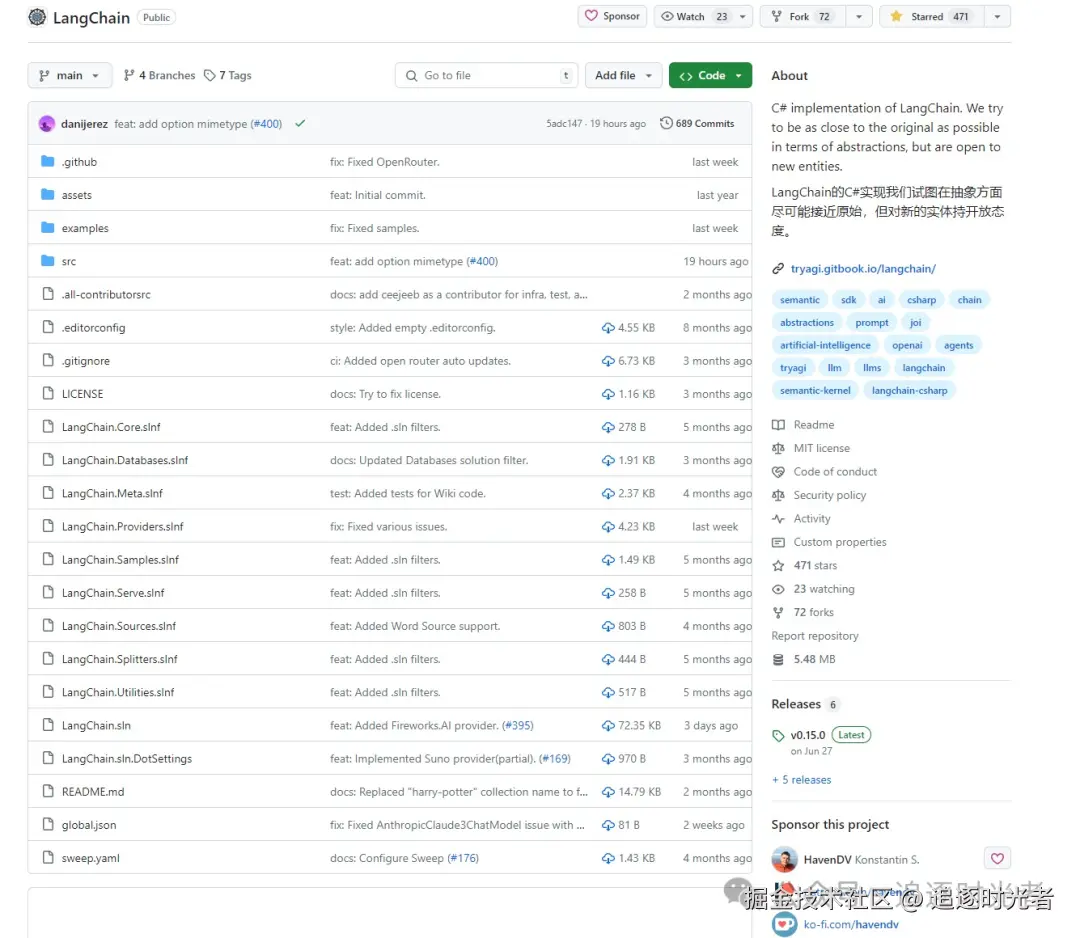Image resolution: width=1080 pixels, height=938 pixels.
Task: Open the #400 pull request link in latest commit
Action: click(x=267, y=124)
